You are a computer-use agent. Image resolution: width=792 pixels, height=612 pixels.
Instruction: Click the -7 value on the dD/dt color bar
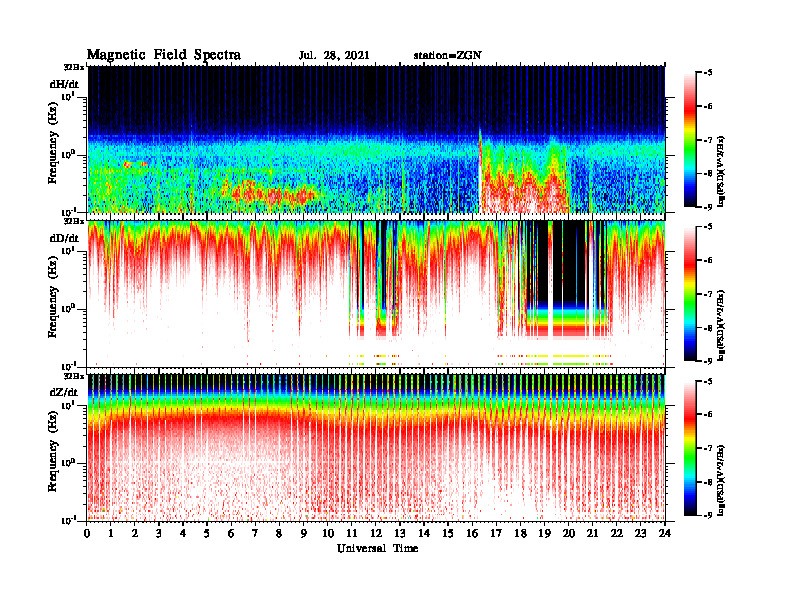pyautogui.click(x=708, y=294)
